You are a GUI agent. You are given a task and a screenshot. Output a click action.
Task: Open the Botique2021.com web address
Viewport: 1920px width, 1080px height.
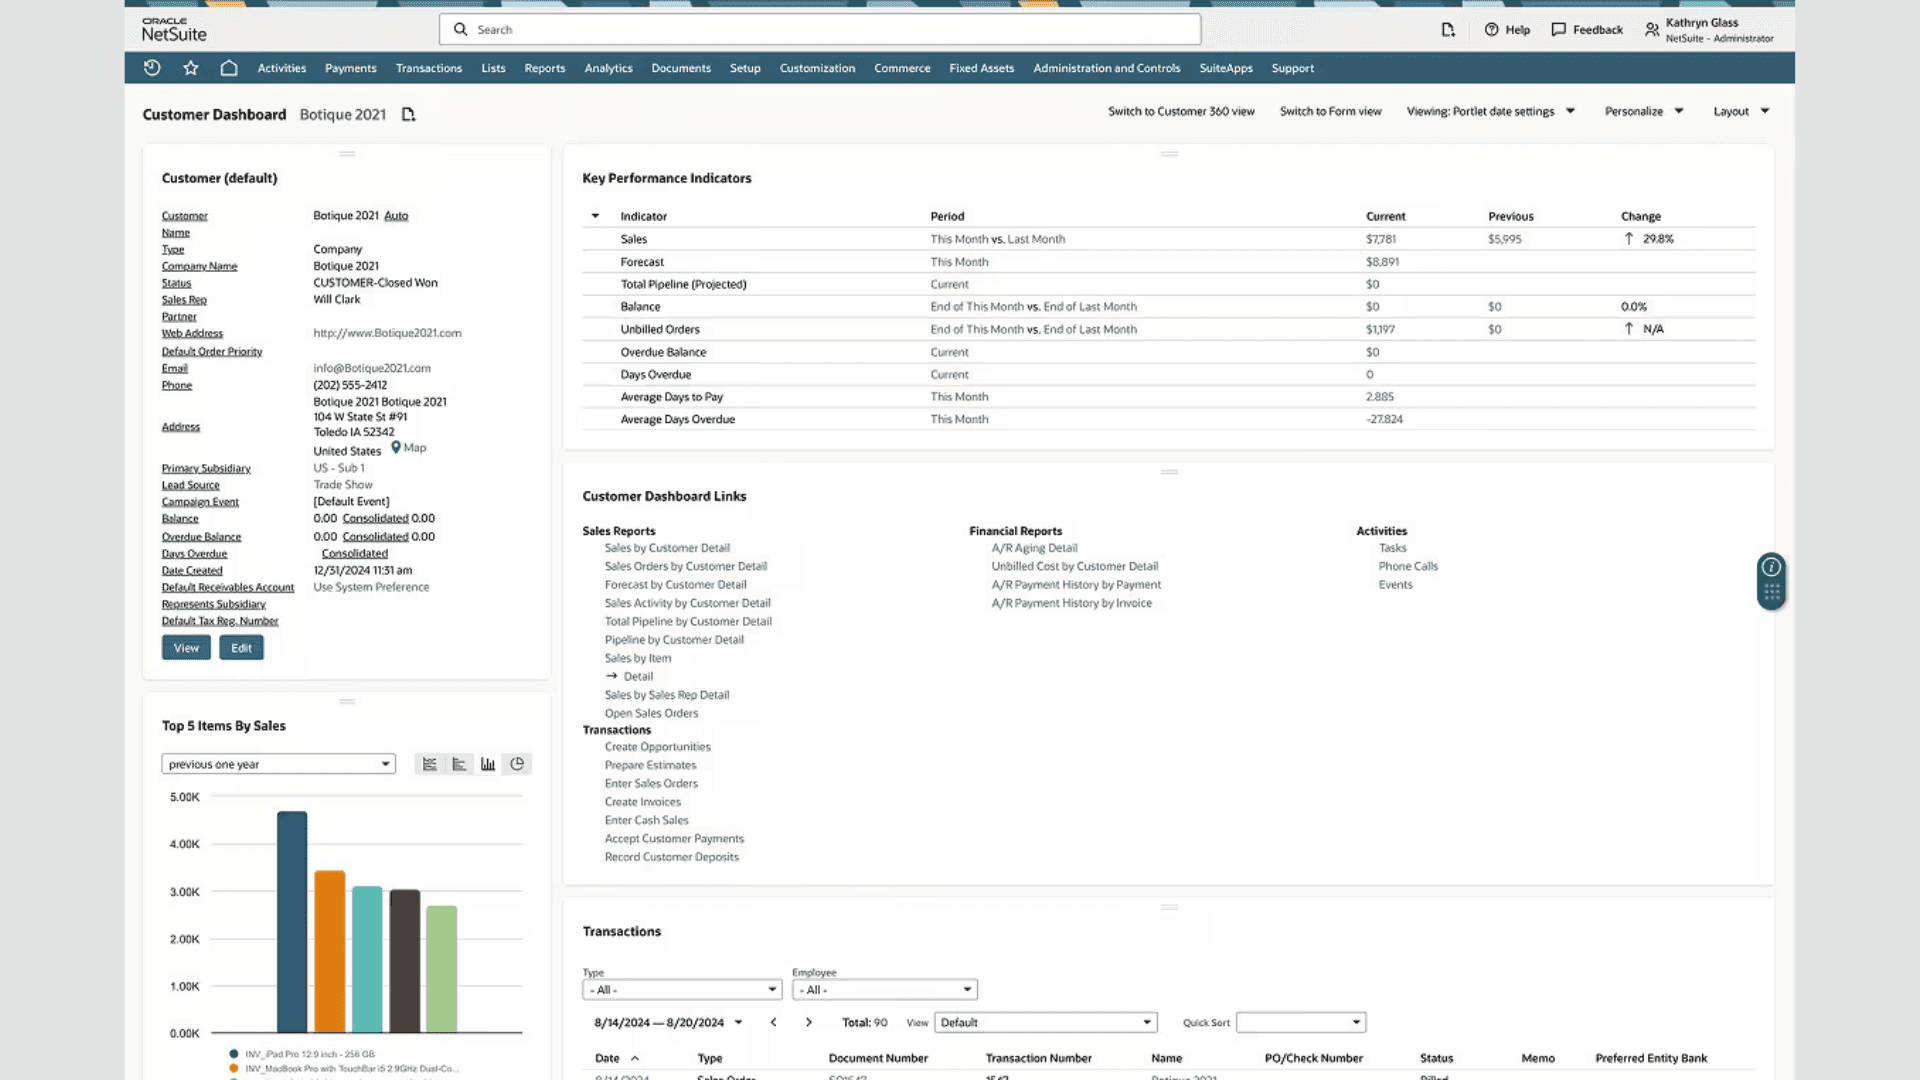[x=387, y=333]
